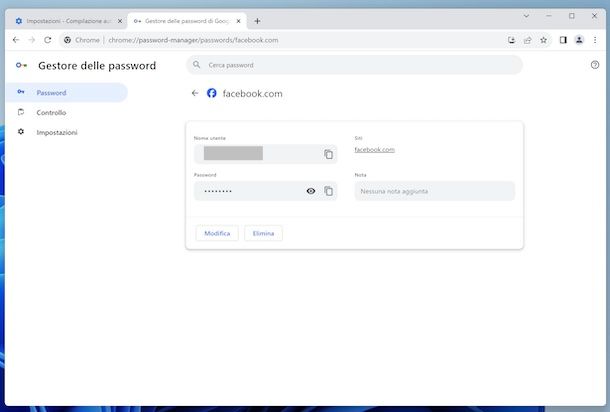Viewport: 610px width, 412px height.
Task: Show the saved Facebook password with the eye icon
Action: (x=311, y=191)
